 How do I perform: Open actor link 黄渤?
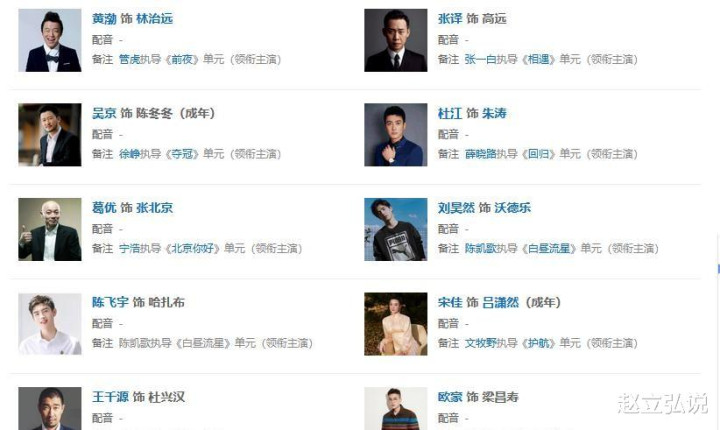click(x=104, y=19)
